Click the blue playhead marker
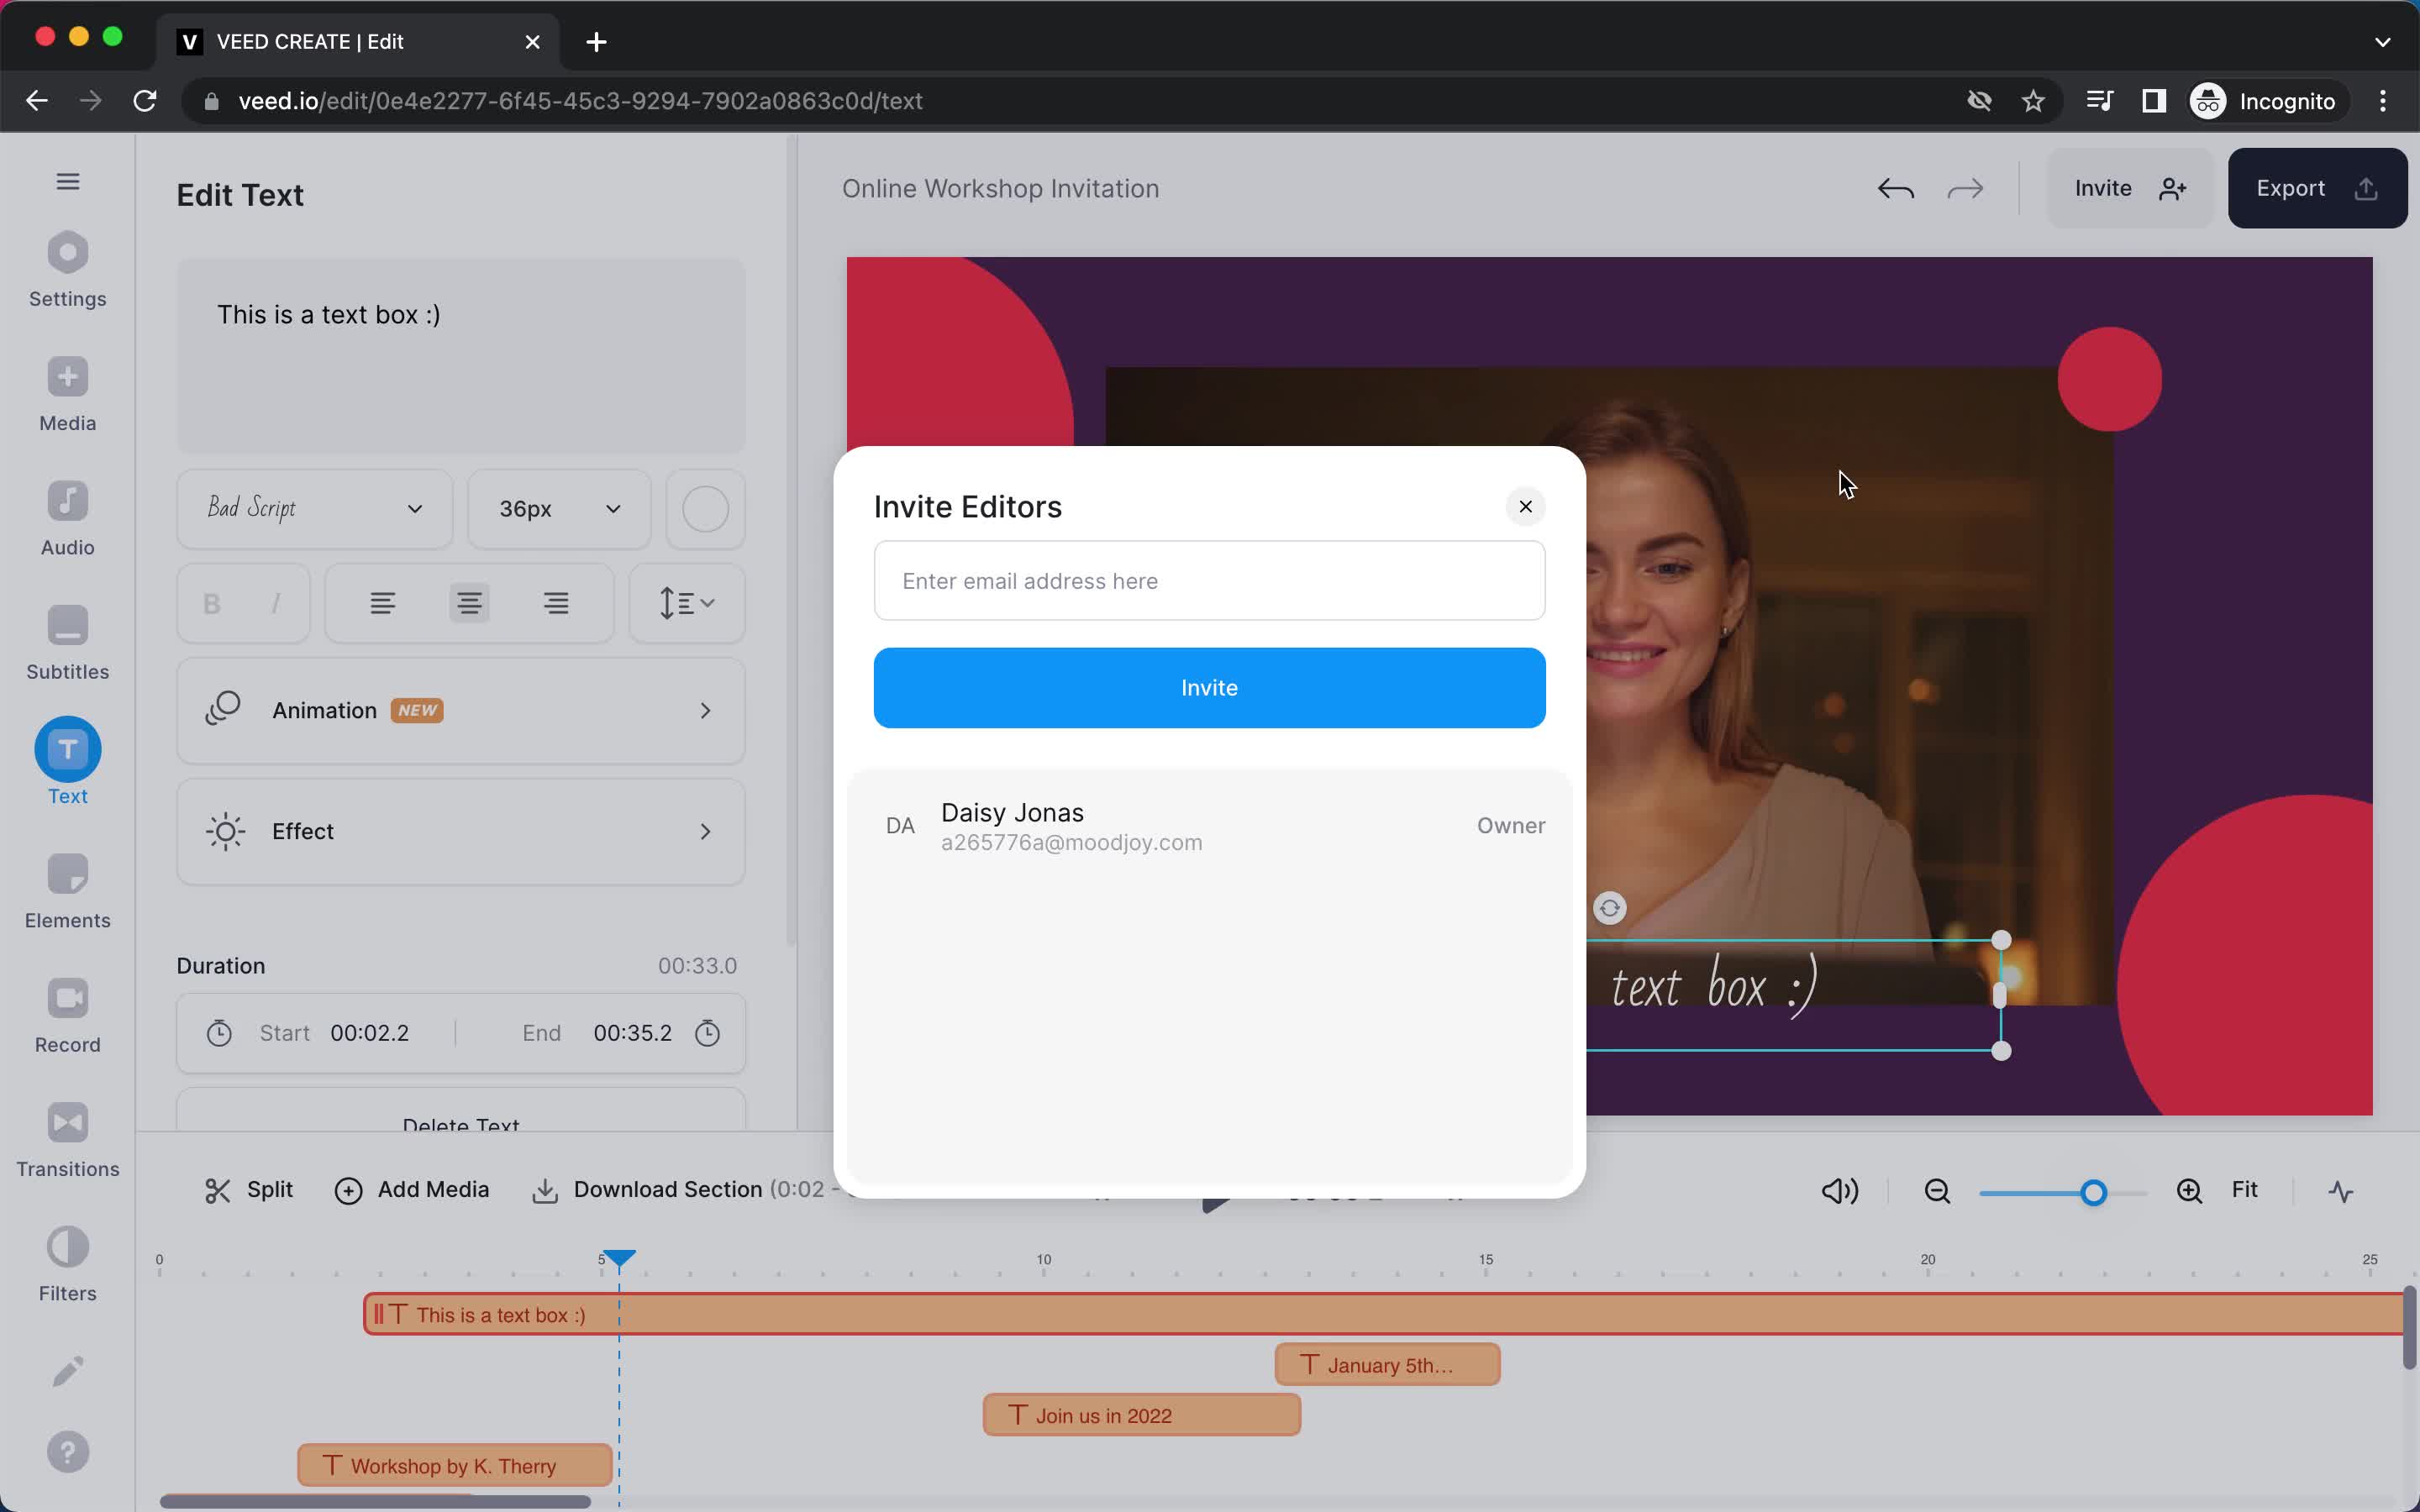This screenshot has width=2420, height=1512. (619, 1258)
